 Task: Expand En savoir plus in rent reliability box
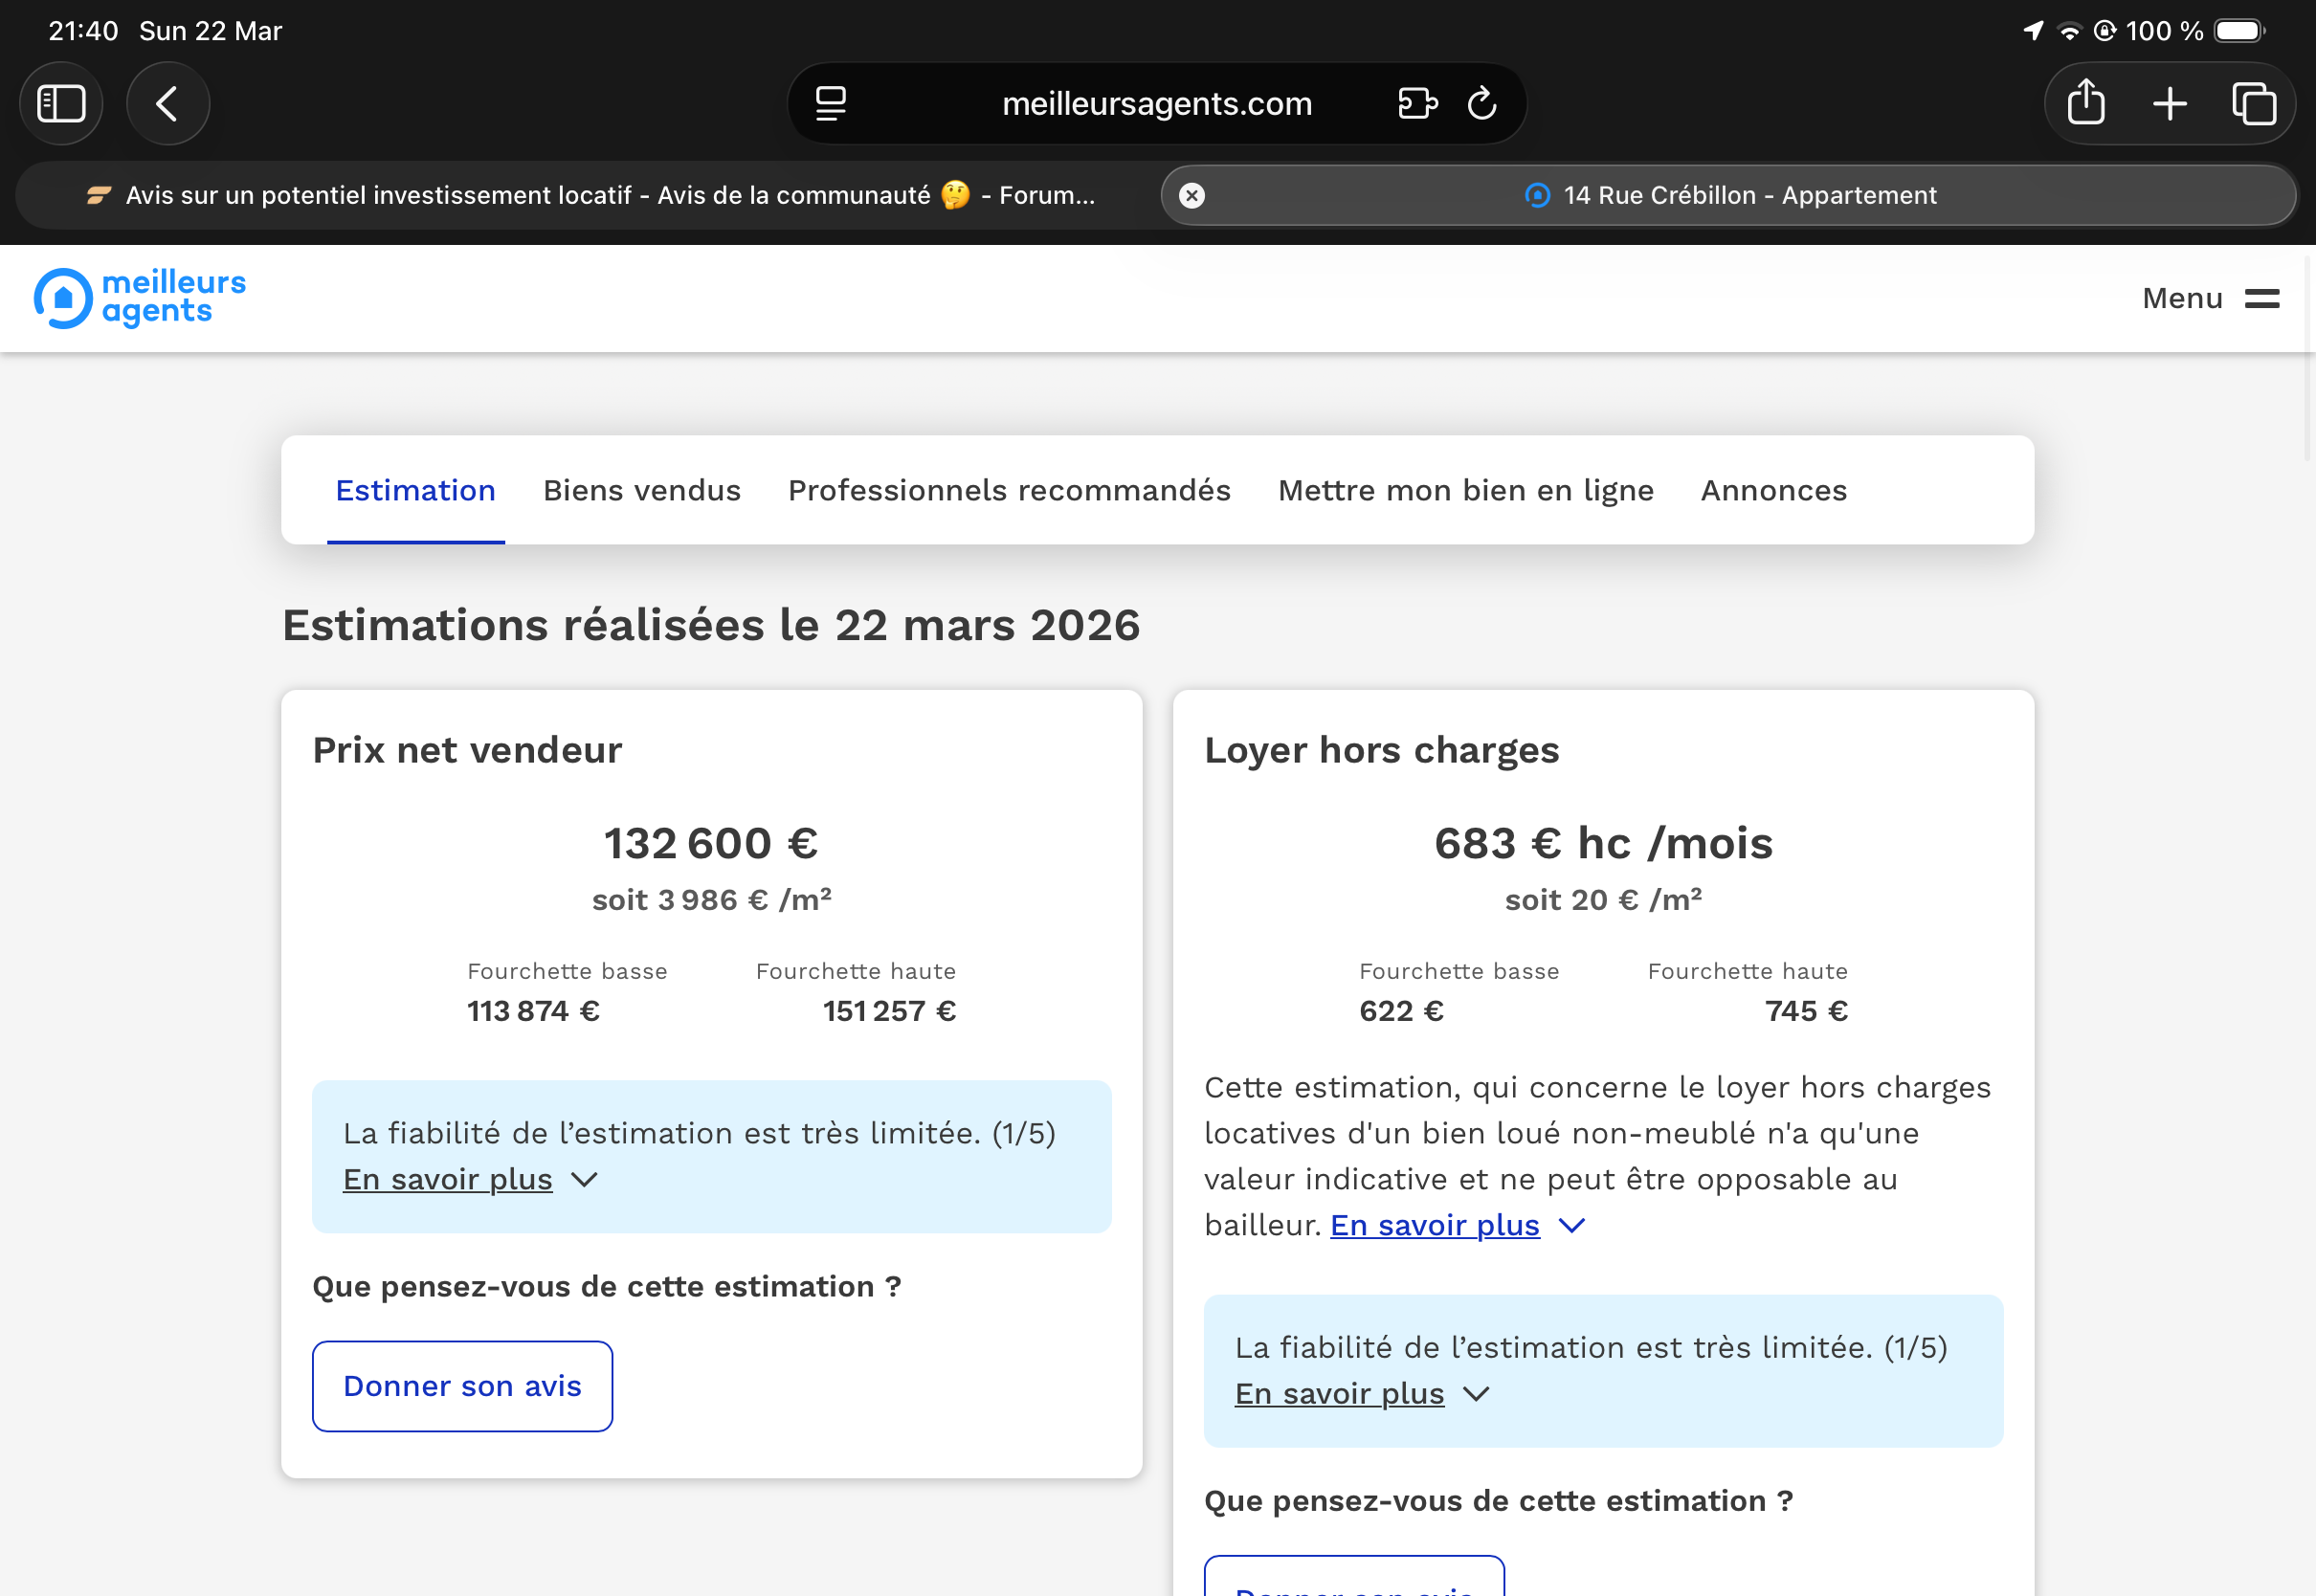(x=1339, y=1393)
